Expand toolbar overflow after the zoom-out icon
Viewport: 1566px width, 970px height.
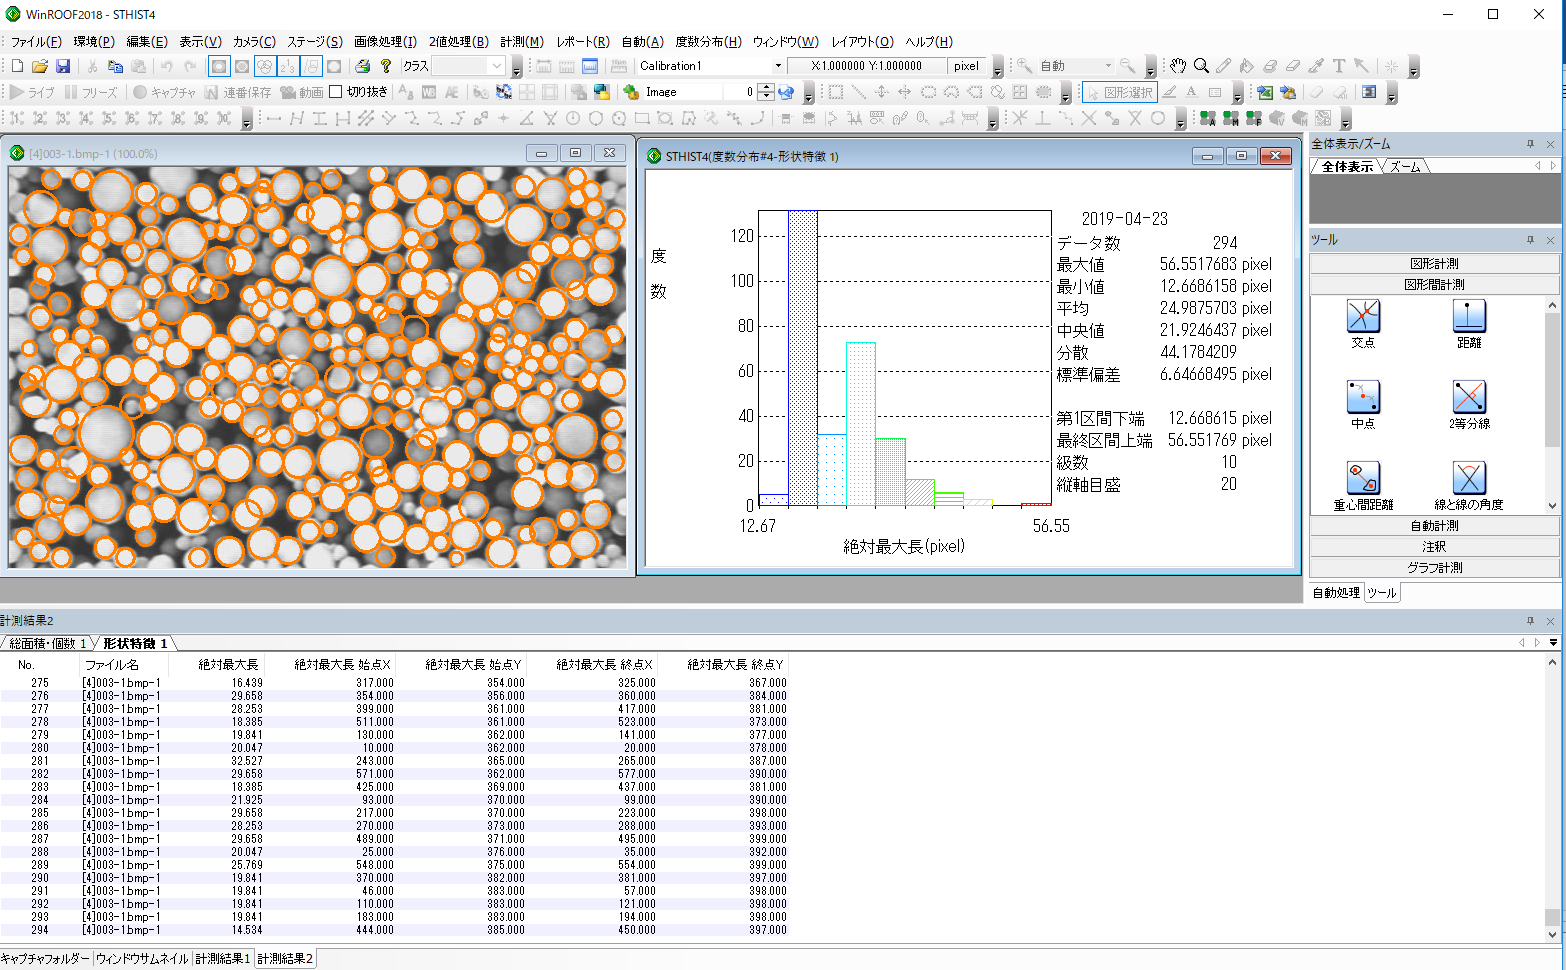[1150, 68]
